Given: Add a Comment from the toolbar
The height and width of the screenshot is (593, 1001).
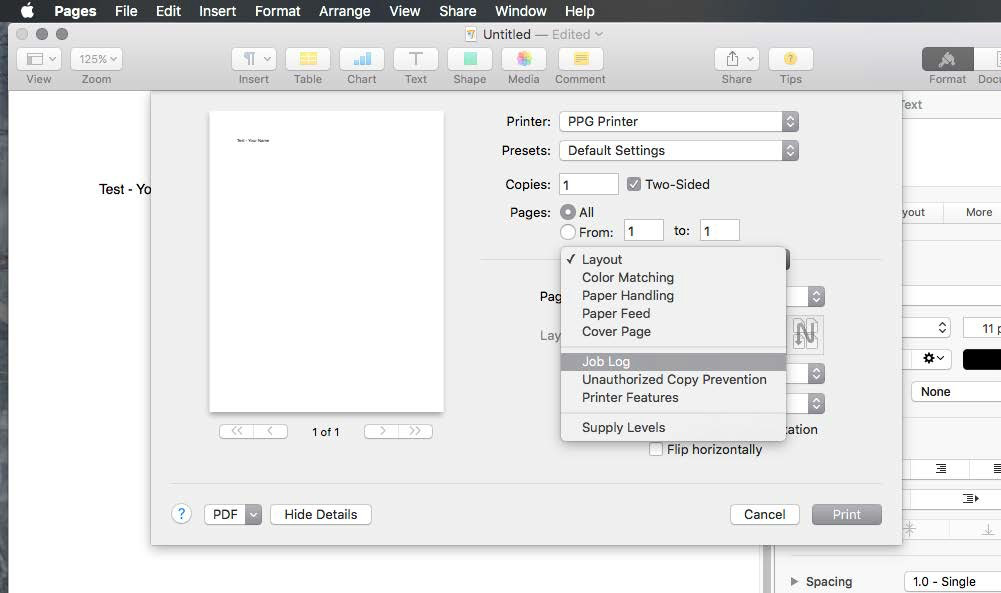Looking at the screenshot, I should tap(580, 59).
